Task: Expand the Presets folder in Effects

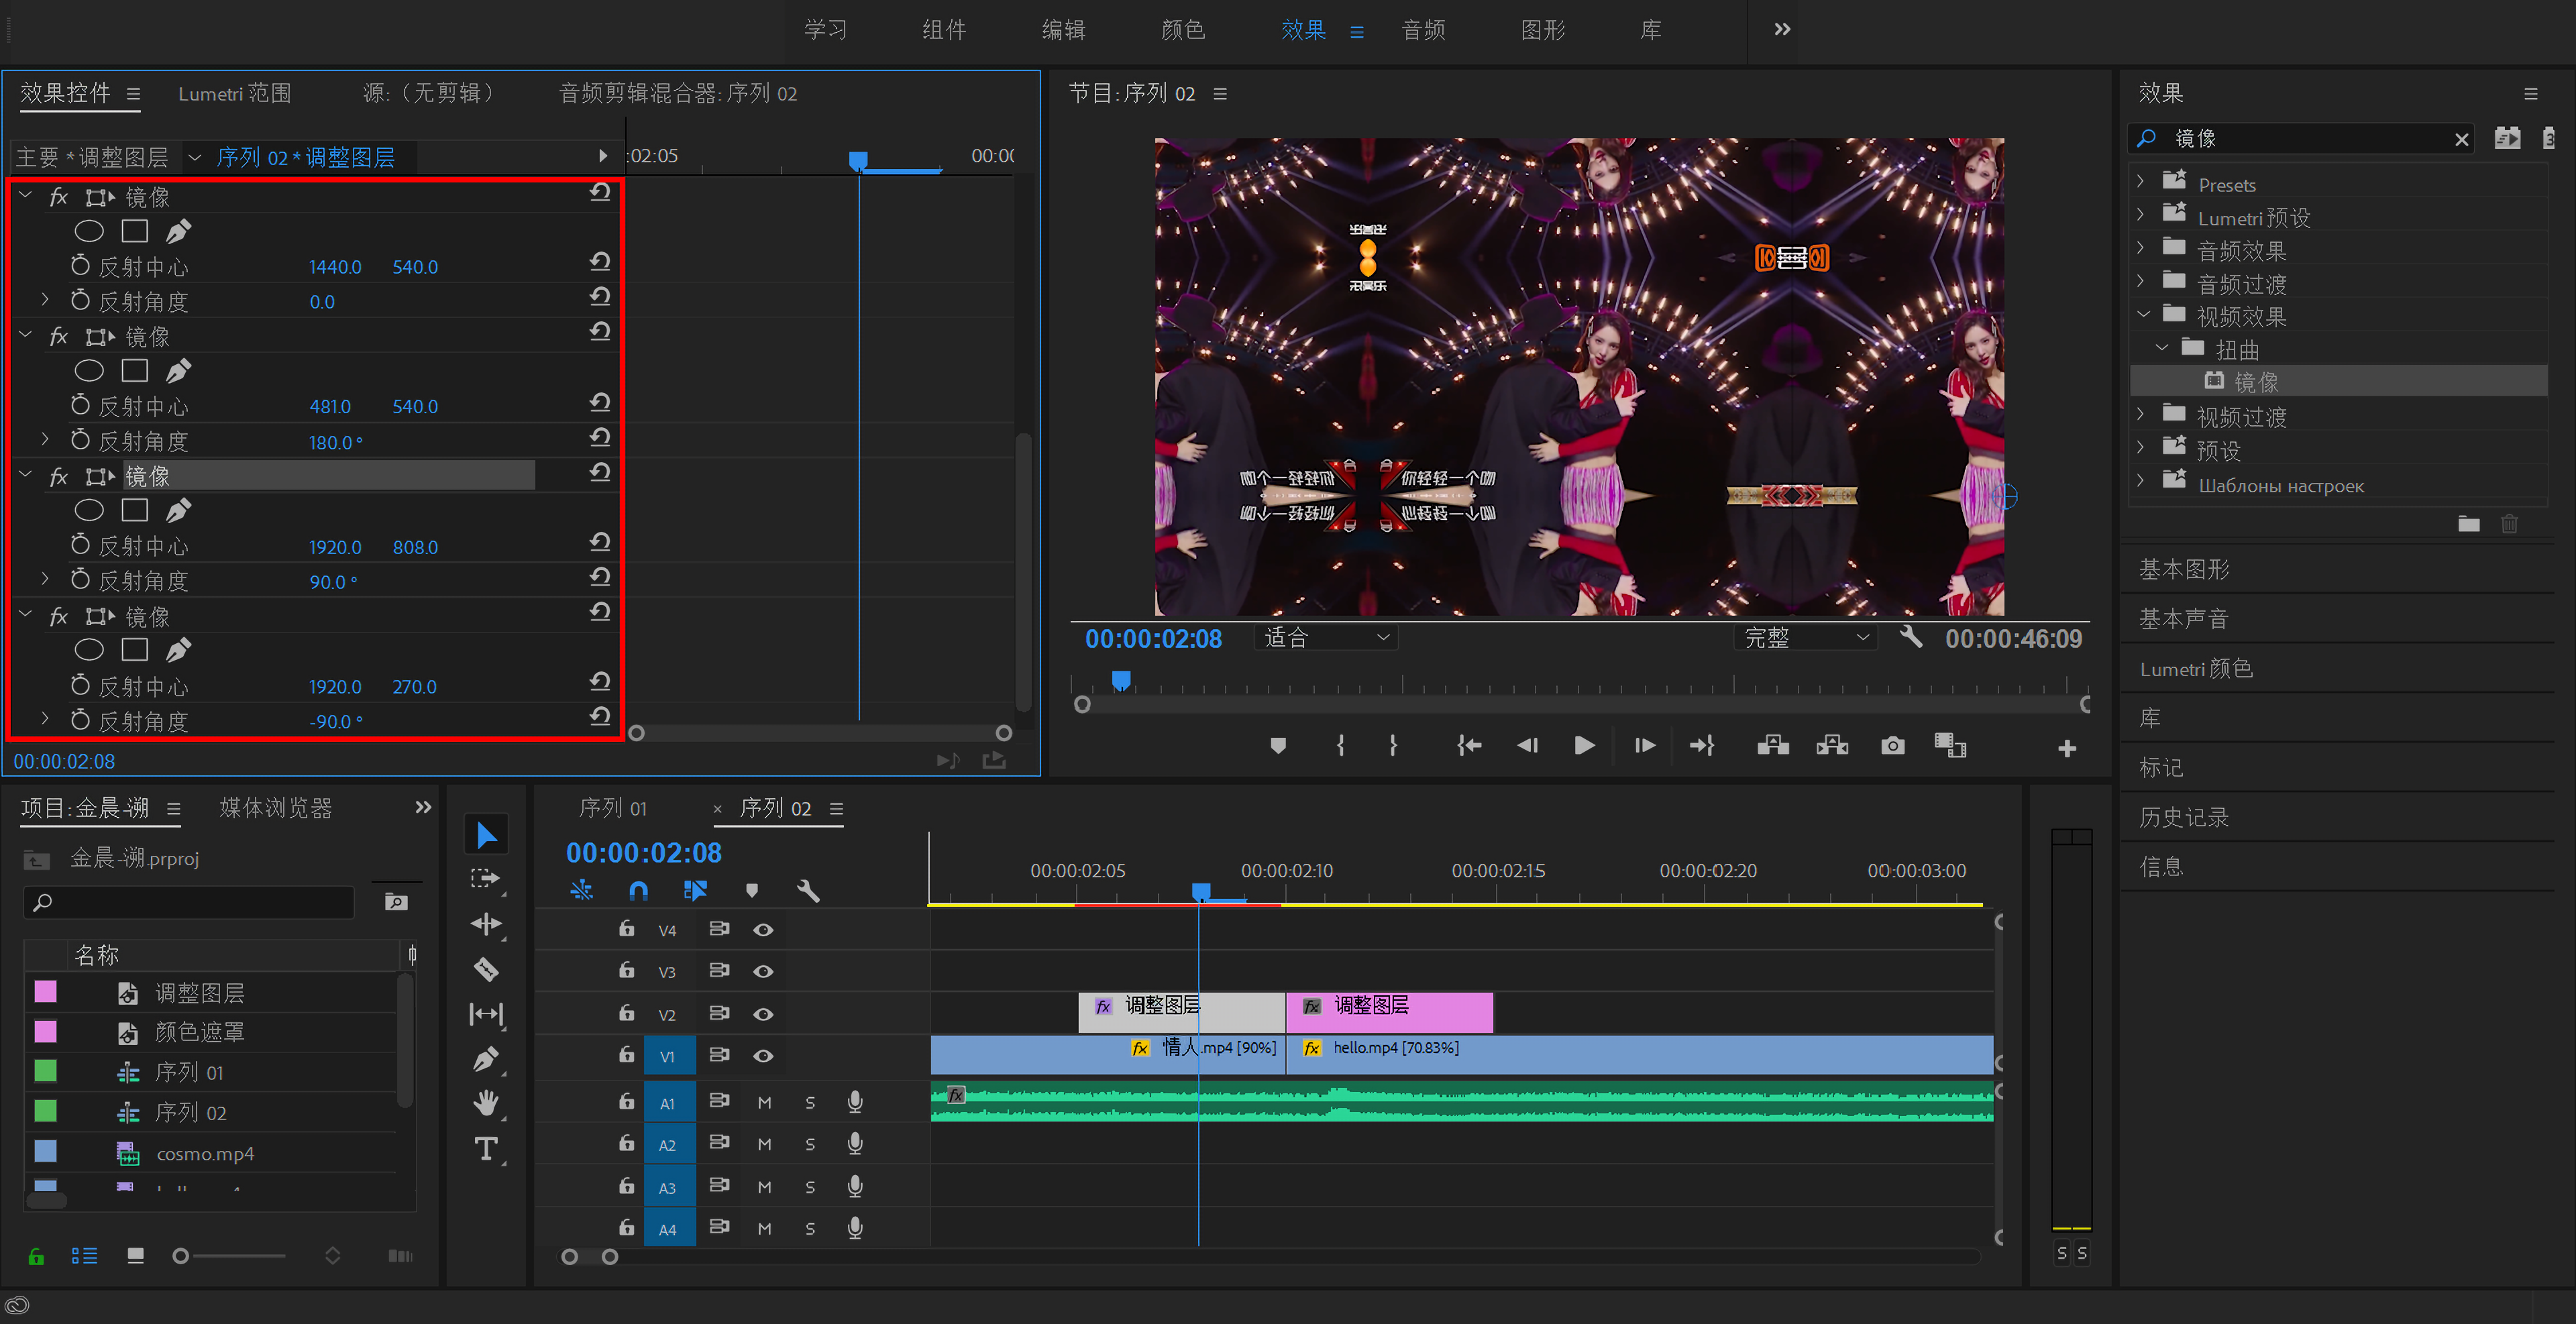Action: coord(2140,183)
